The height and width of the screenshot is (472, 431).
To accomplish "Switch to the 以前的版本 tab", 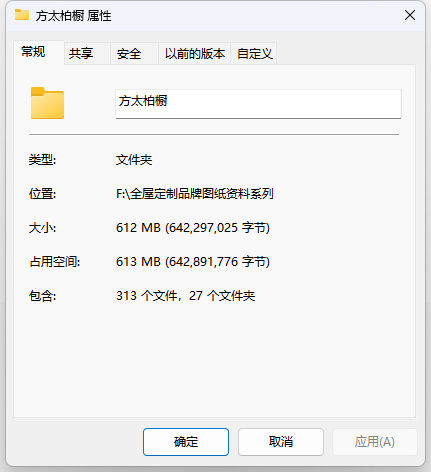I will (195, 53).
